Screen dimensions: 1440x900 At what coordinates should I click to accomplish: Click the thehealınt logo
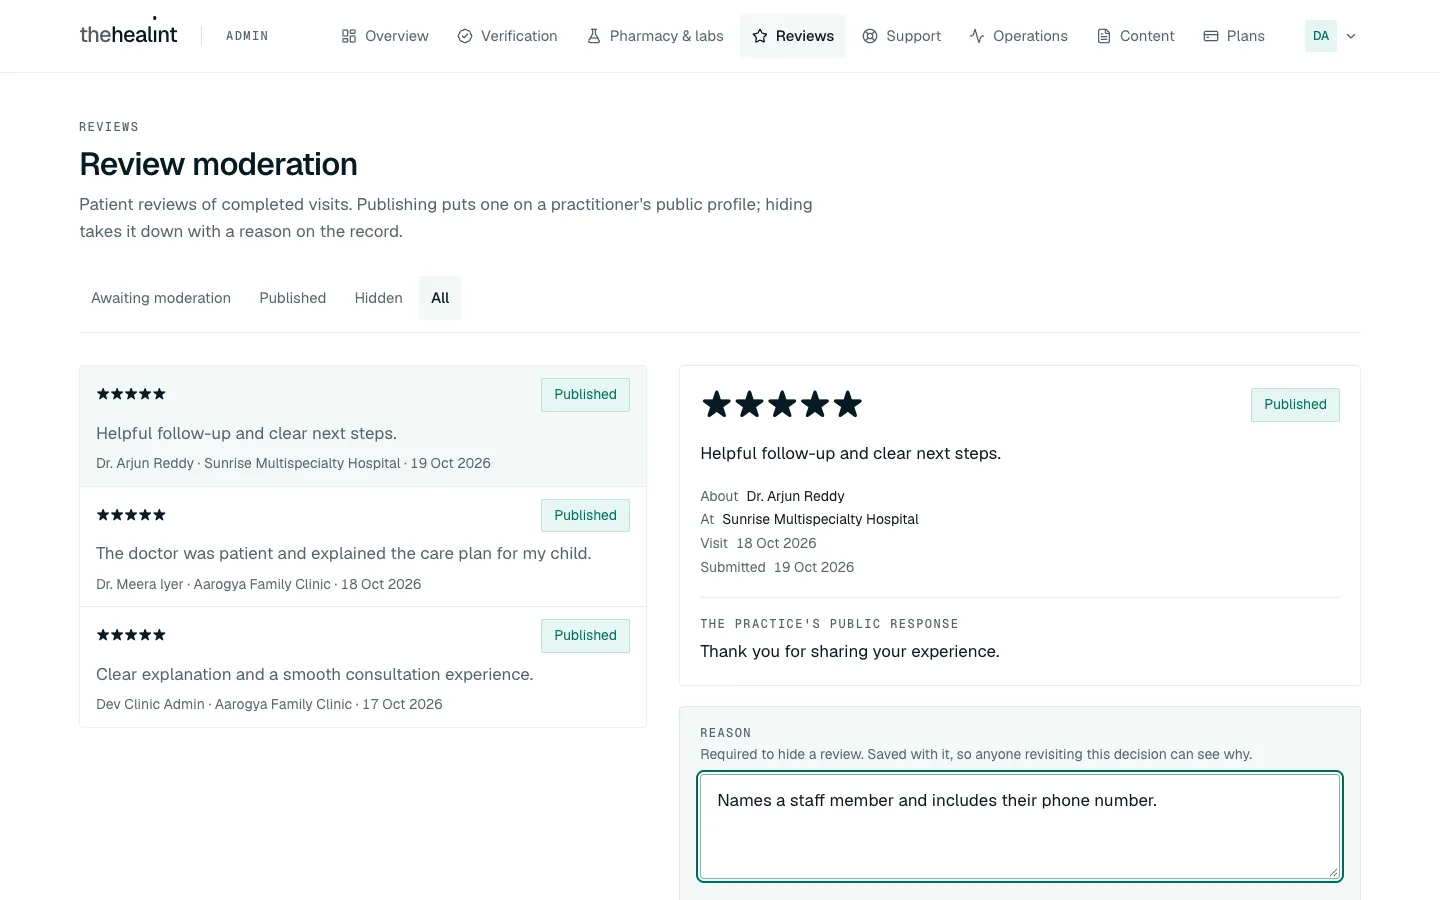tap(128, 33)
